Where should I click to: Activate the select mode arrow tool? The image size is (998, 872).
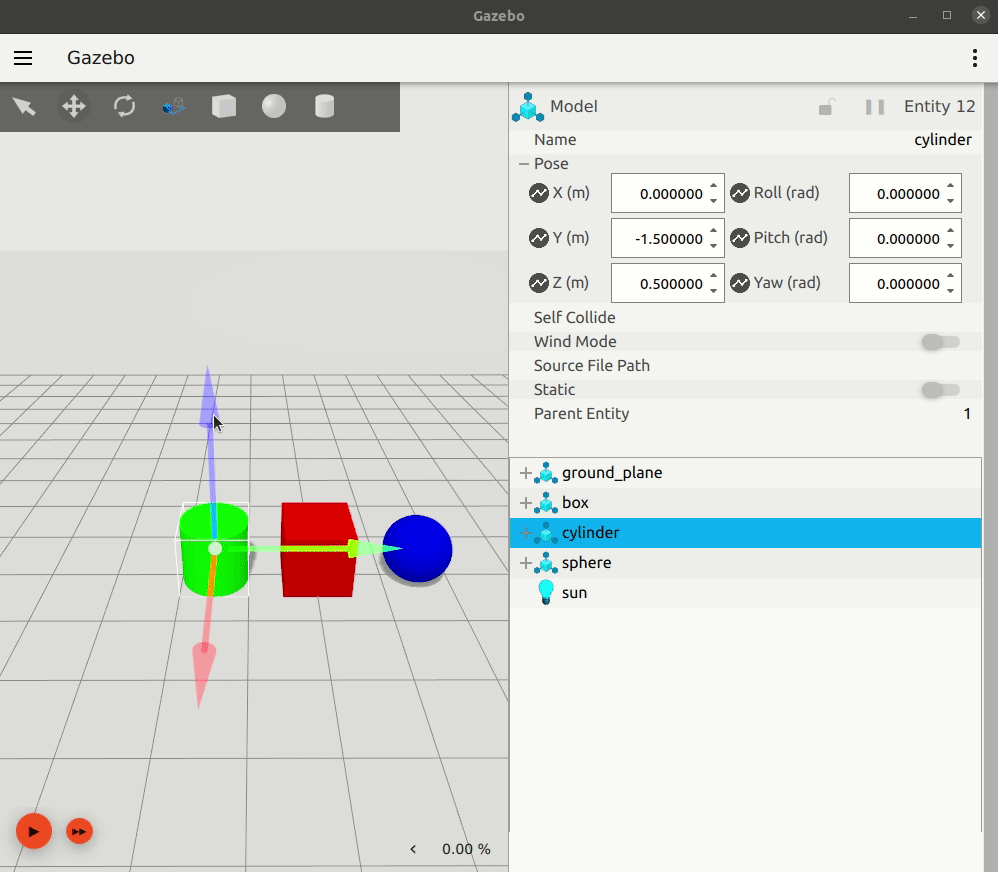tap(24, 106)
